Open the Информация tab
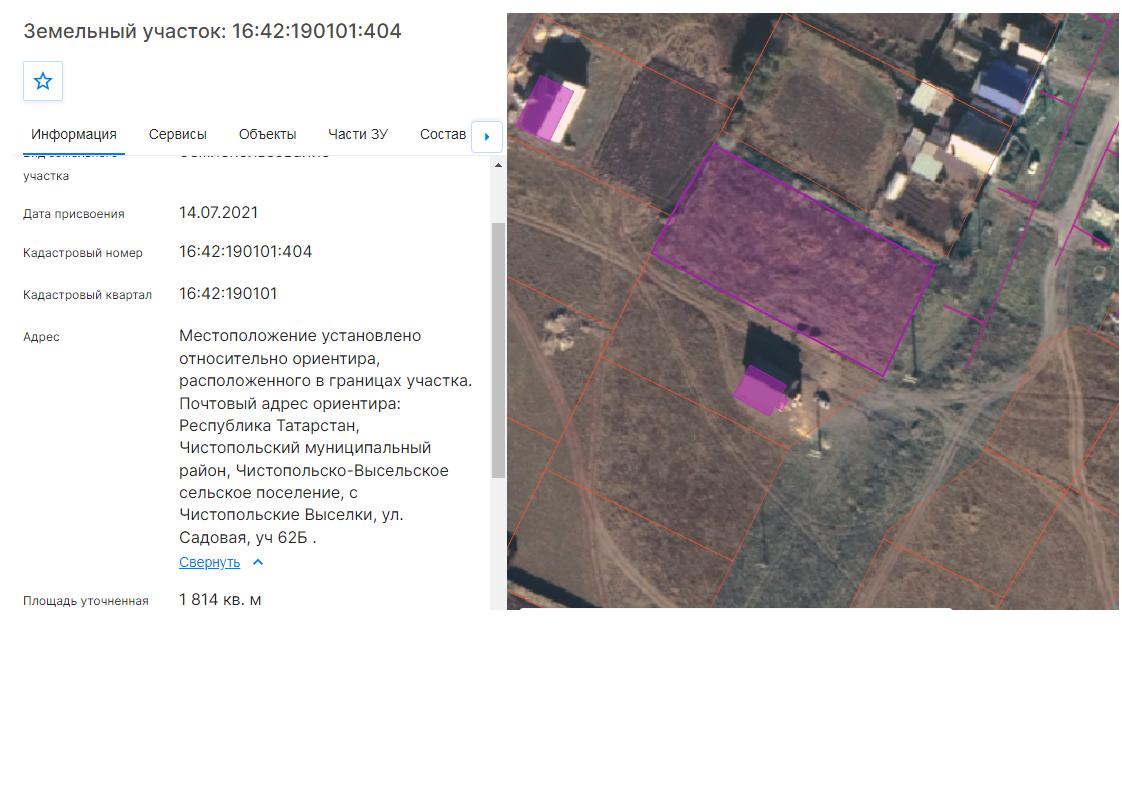The image size is (1122, 793). pyautogui.click(x=74, y=135)
